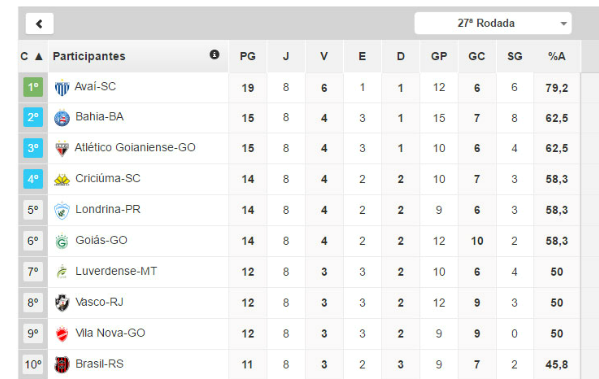Sort table by SG column header

tap(515, 57)
